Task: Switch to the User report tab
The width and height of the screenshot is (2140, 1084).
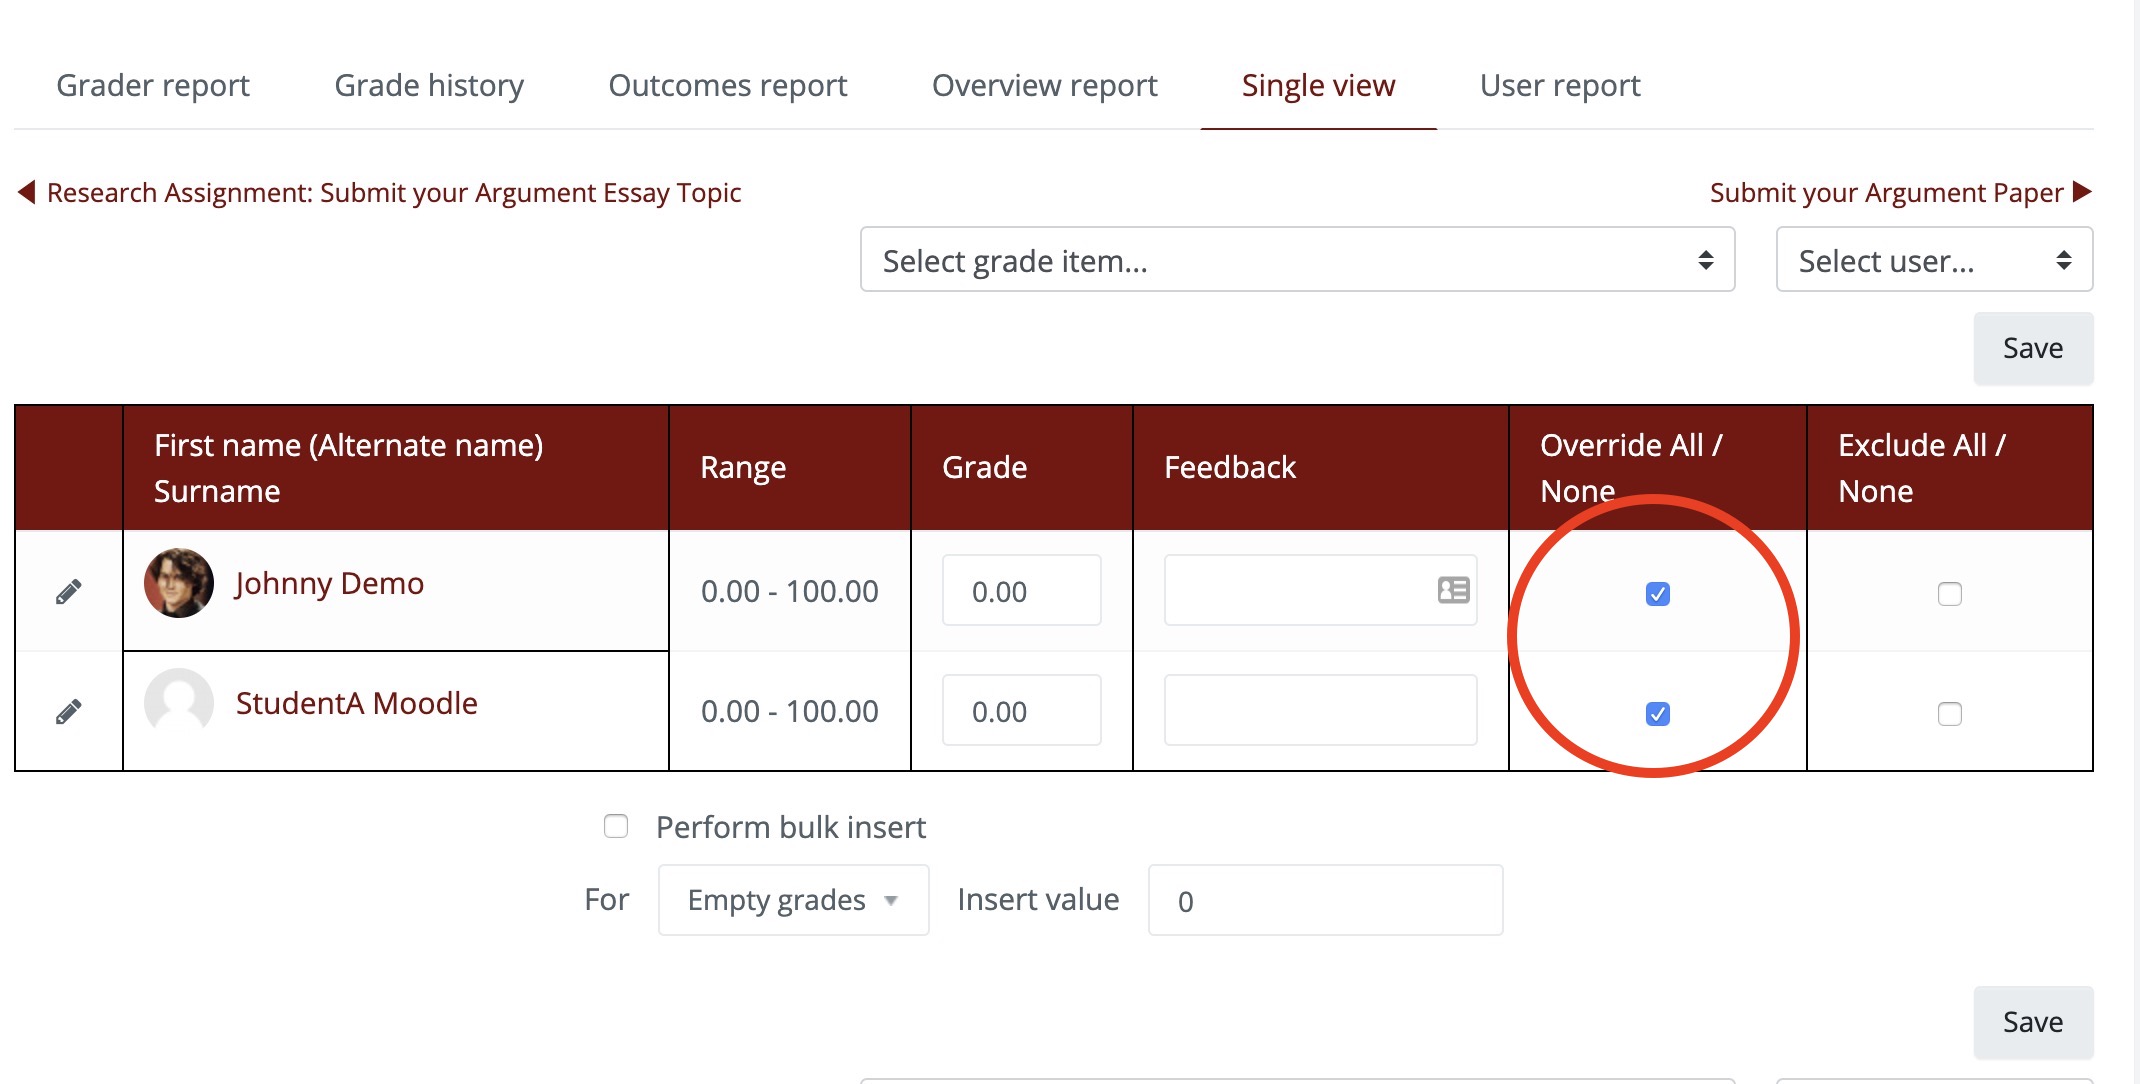Action: [1559, 85]
